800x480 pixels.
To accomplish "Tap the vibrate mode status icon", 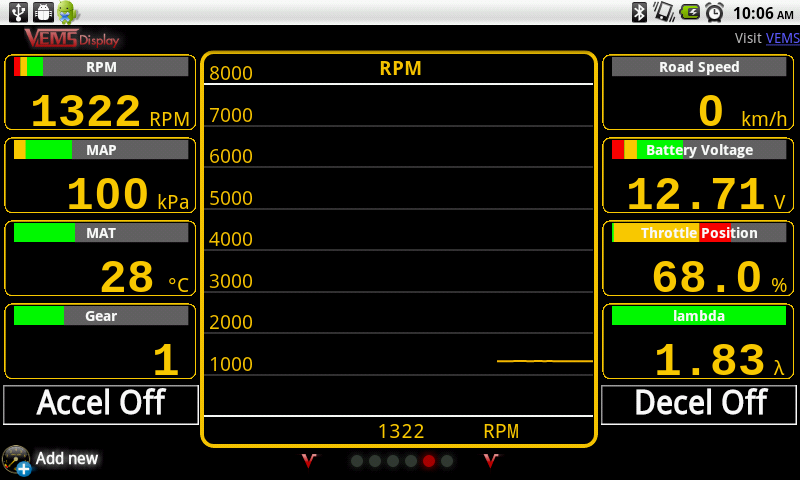I will [x=663, y=12].
